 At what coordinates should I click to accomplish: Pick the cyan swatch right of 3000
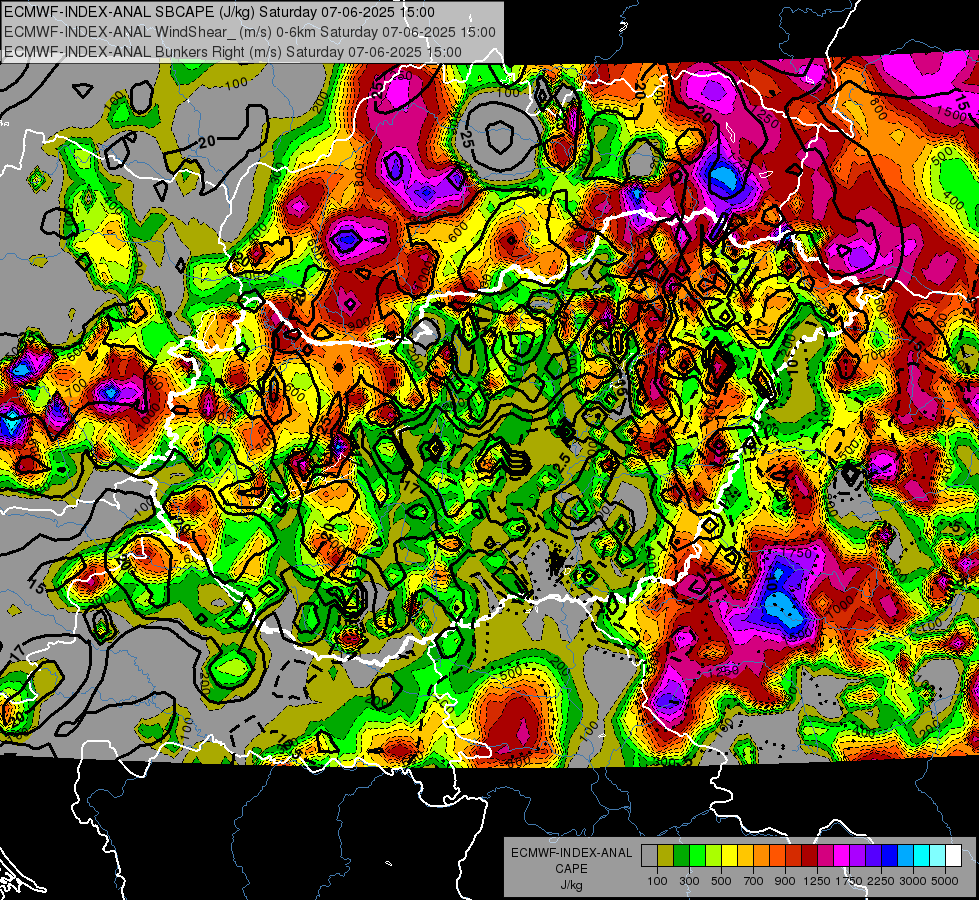(x=922, y=856)
